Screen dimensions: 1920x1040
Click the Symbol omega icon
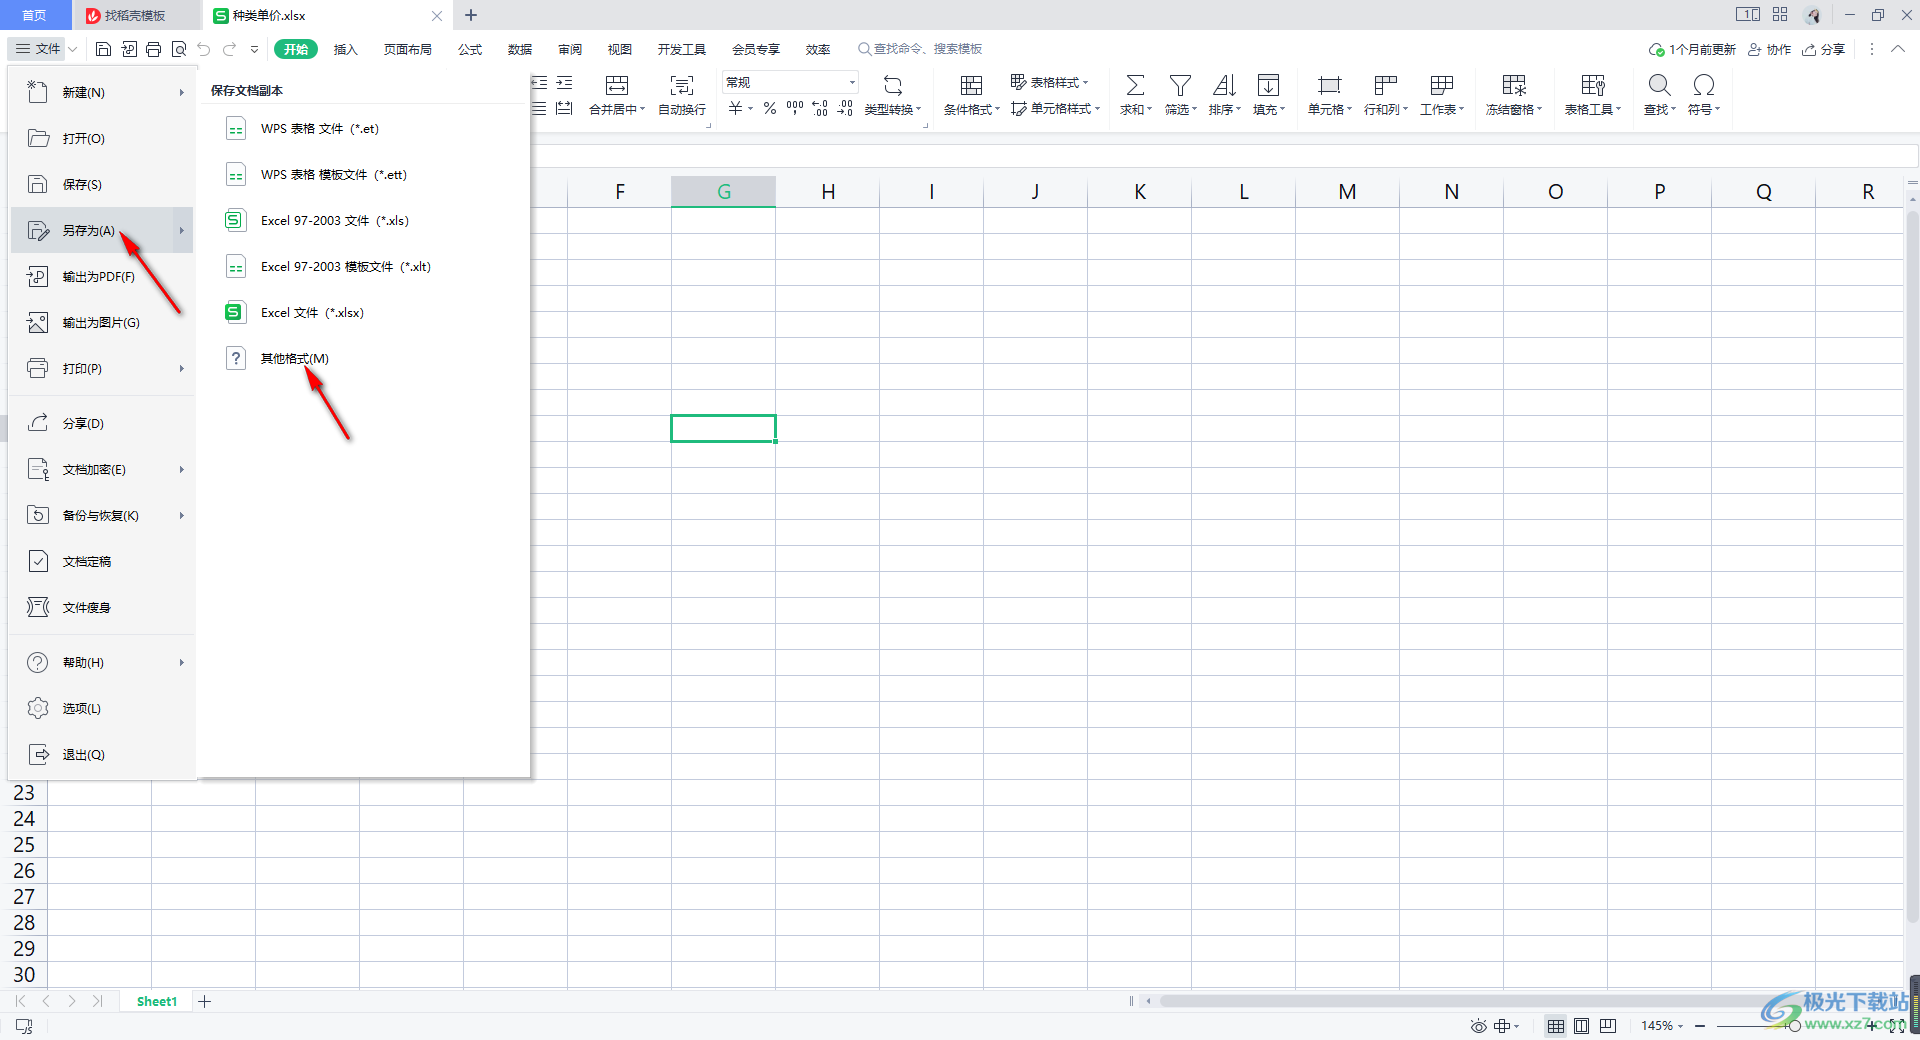1704,85
